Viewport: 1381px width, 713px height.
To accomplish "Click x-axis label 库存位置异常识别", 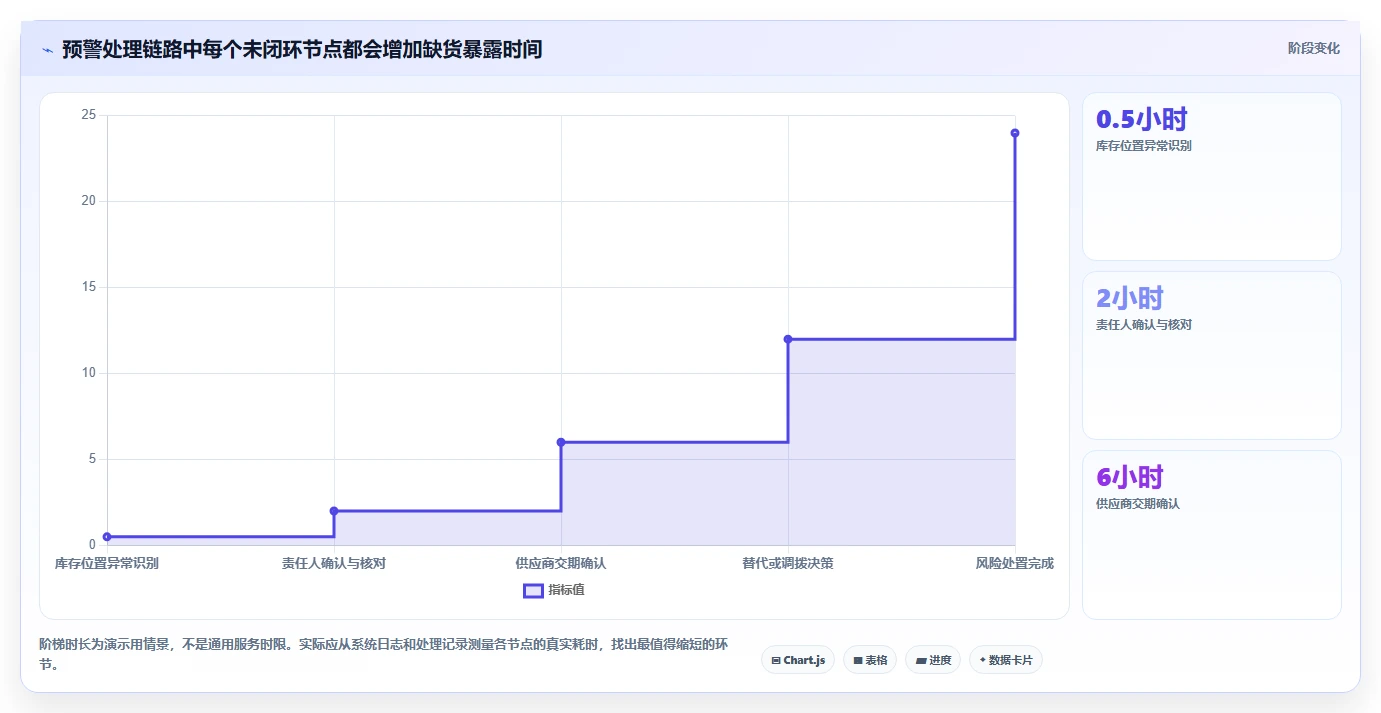I will coord(107,563).
